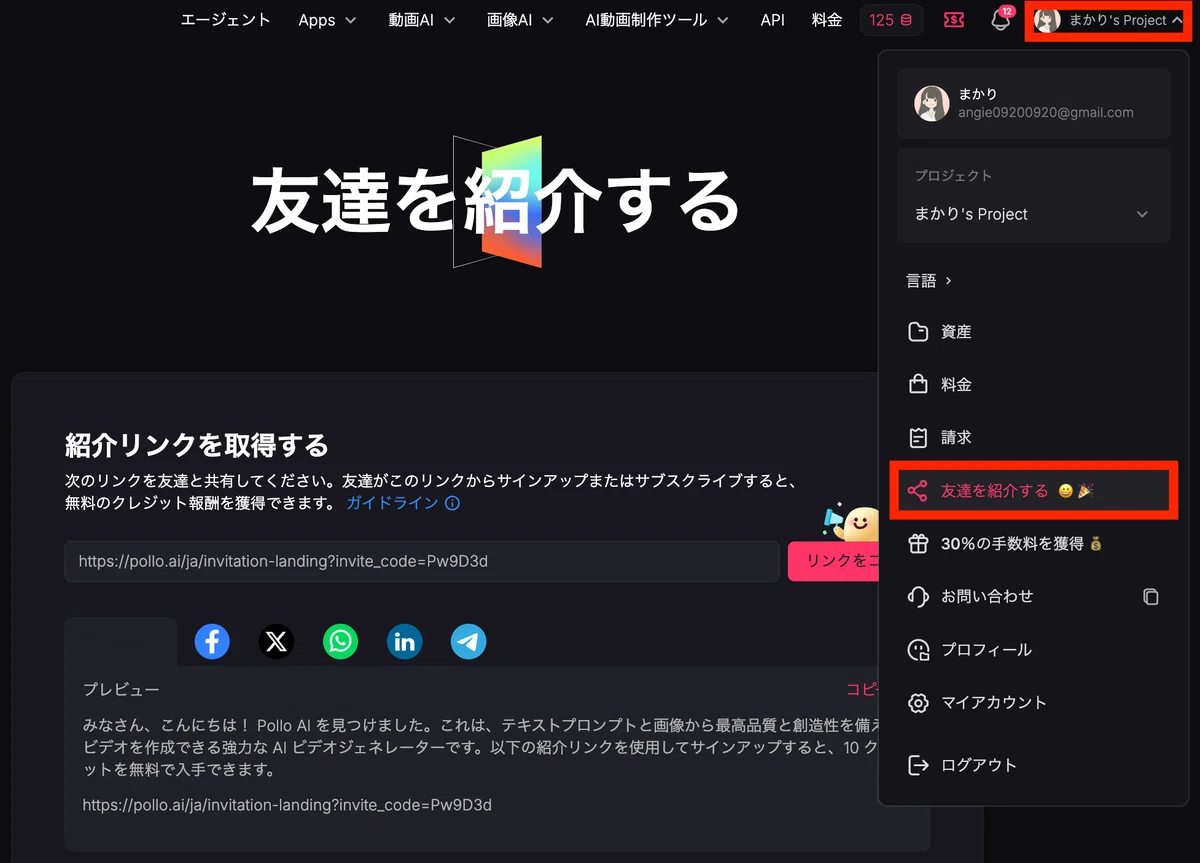Click the folder icon for 資産
This screenshot has width=1200, height=863.
pos(918,332)
